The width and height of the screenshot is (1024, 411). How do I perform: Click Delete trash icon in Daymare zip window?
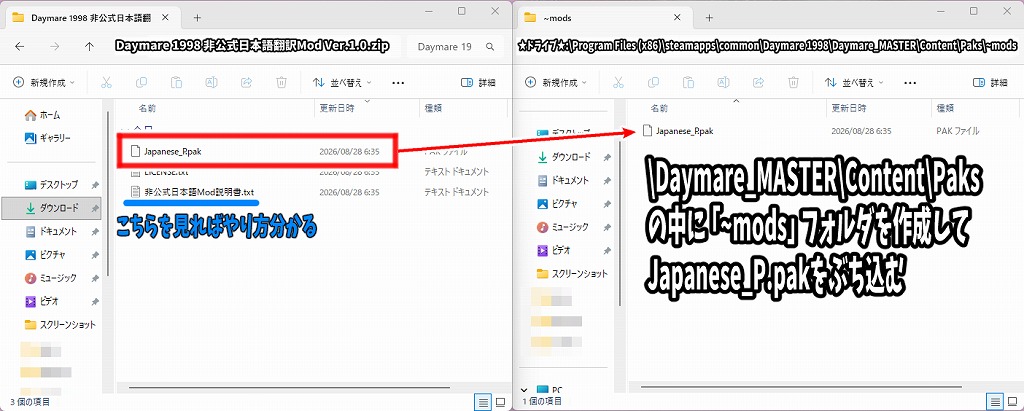pyautogui.click(x=281, y=82)
